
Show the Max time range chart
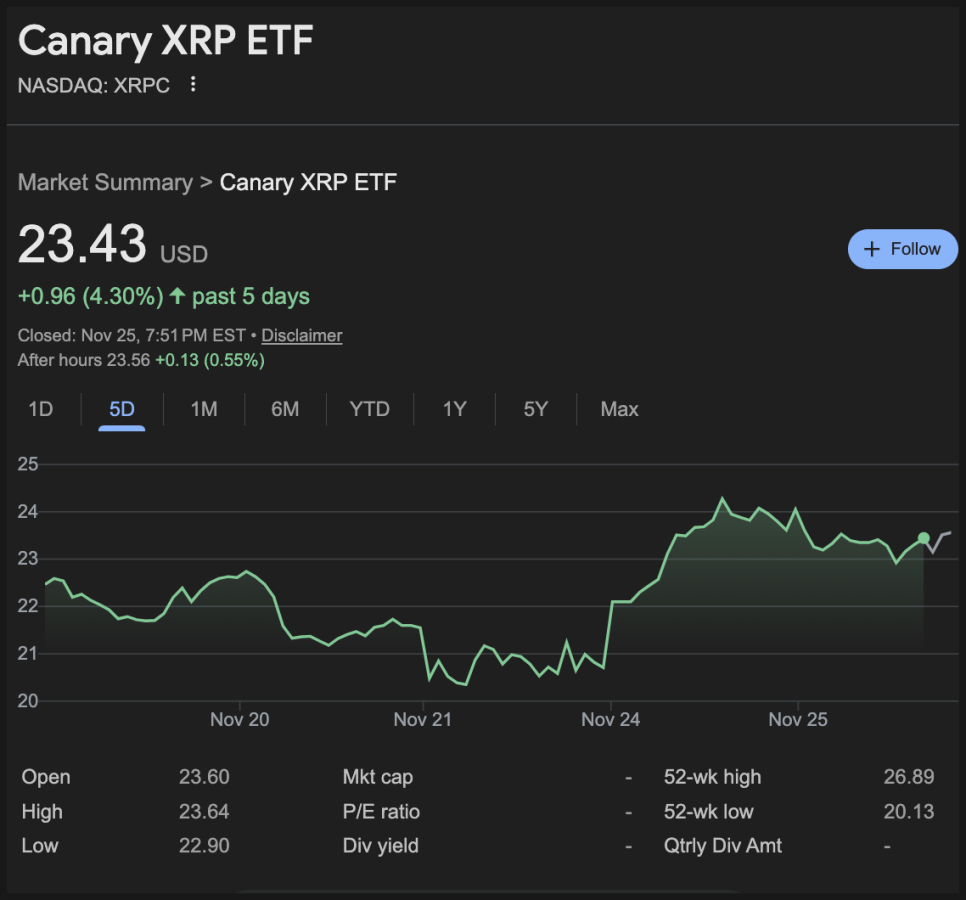pyautogui.click(x=619, y=409)
